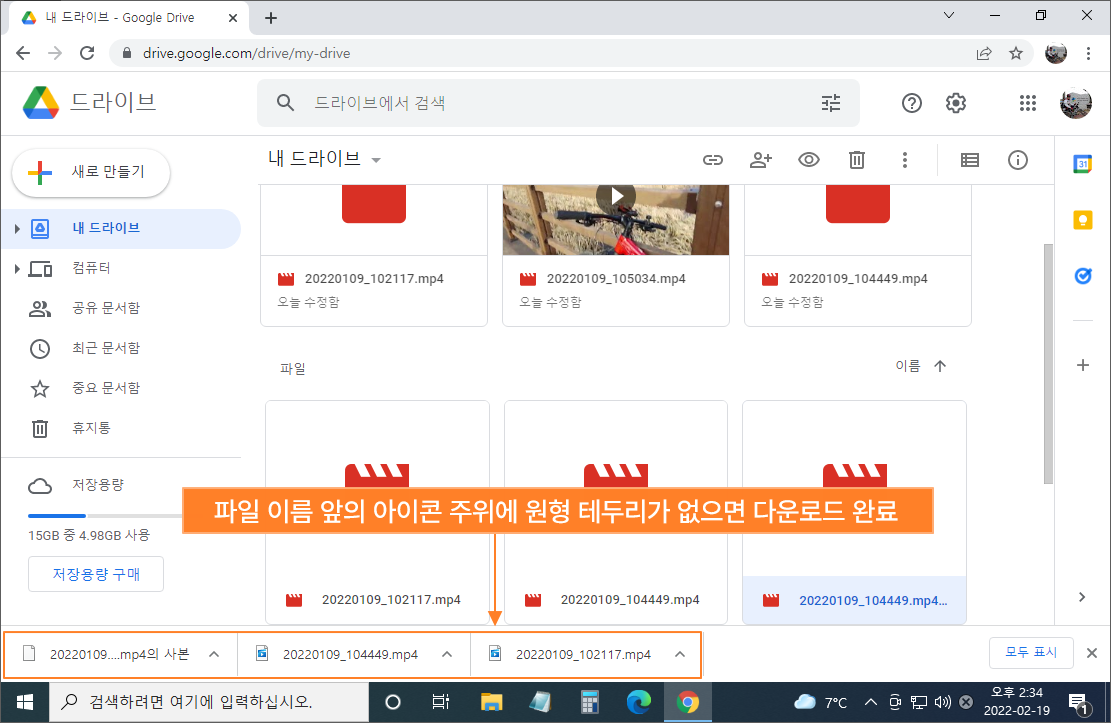Image resolution: width=1111 pixels, height=723 pixels.
Task: Open Google Keep in side panel
Action: pyautogui.click(x=1083, y=220)
